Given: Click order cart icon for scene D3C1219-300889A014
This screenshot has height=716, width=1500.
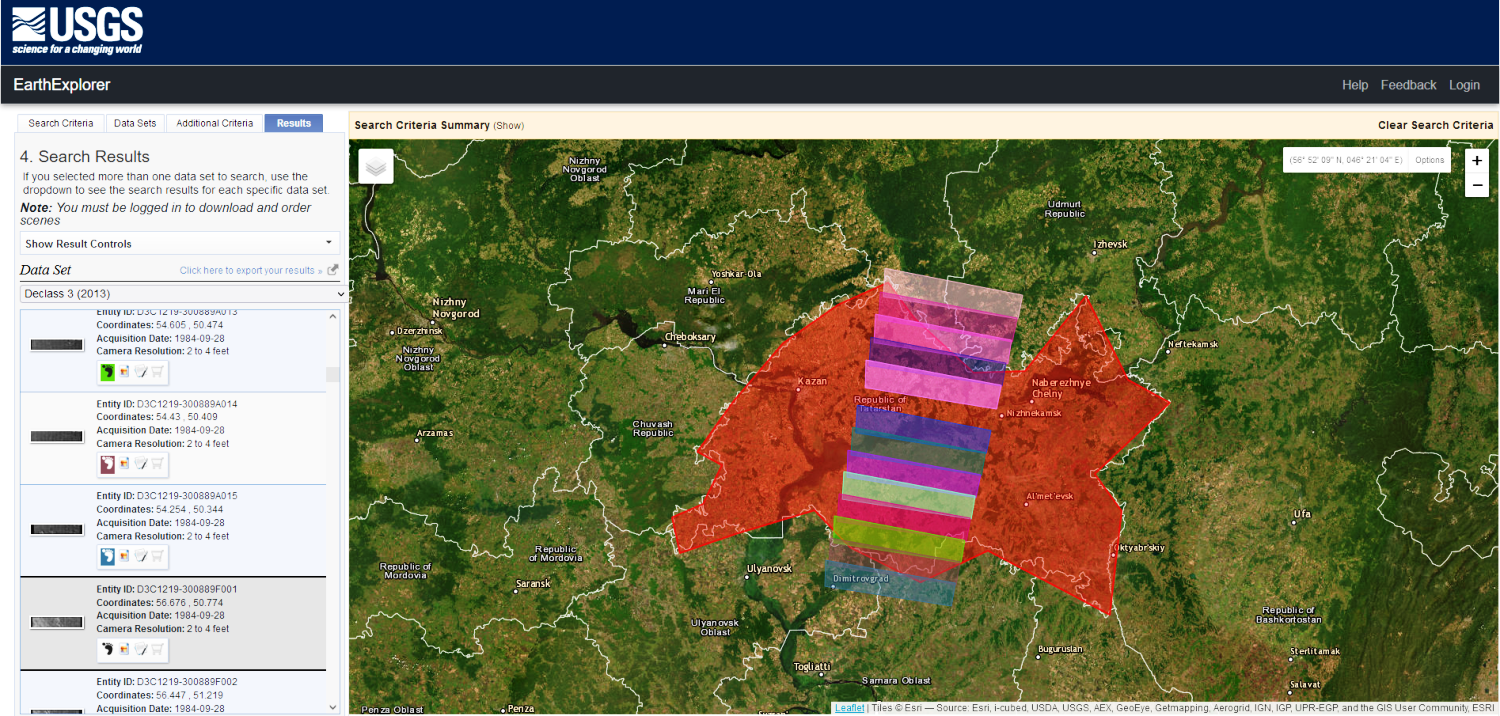Looking at the screenshot, I should tap(157, 464).
